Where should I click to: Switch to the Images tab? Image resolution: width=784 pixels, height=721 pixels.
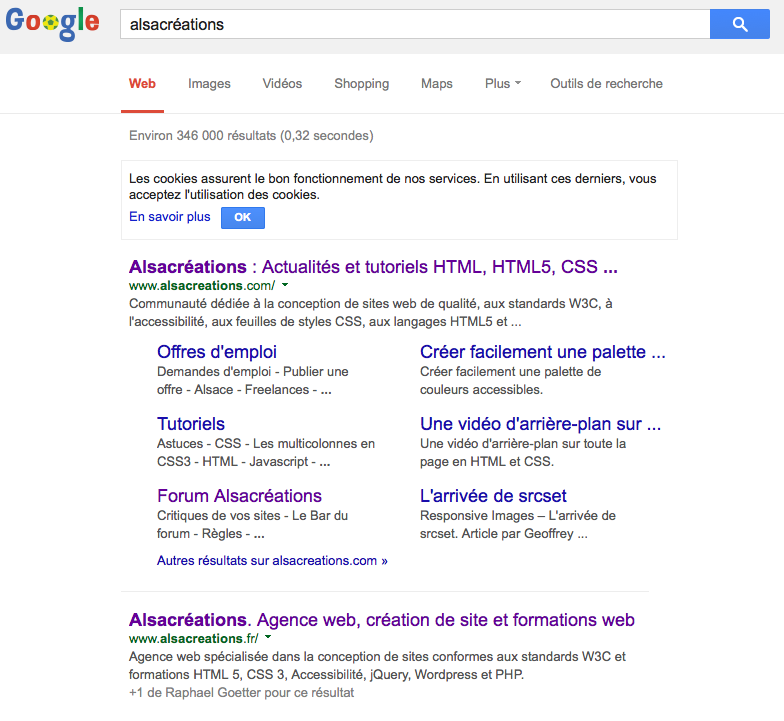(x=209, y=84)
